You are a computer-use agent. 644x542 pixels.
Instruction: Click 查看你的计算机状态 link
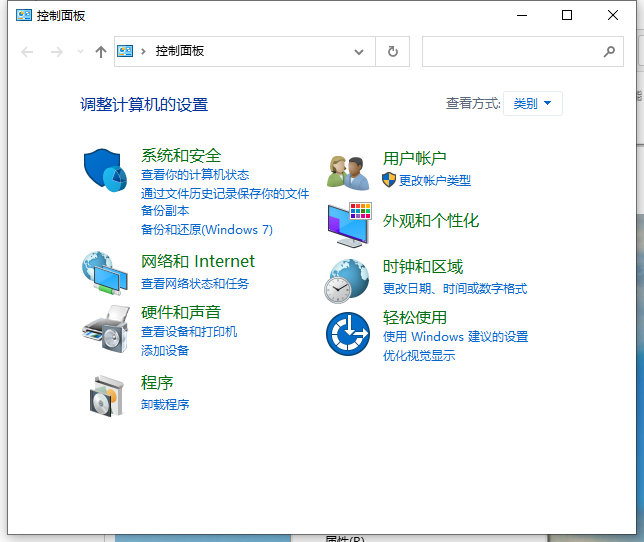[x=195, y=175]
